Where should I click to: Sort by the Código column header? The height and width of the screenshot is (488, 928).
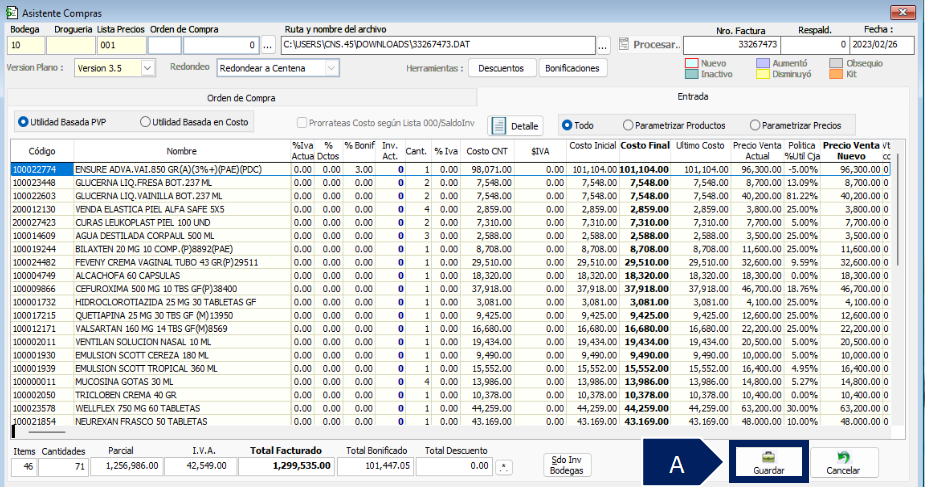tap(41, 151)
